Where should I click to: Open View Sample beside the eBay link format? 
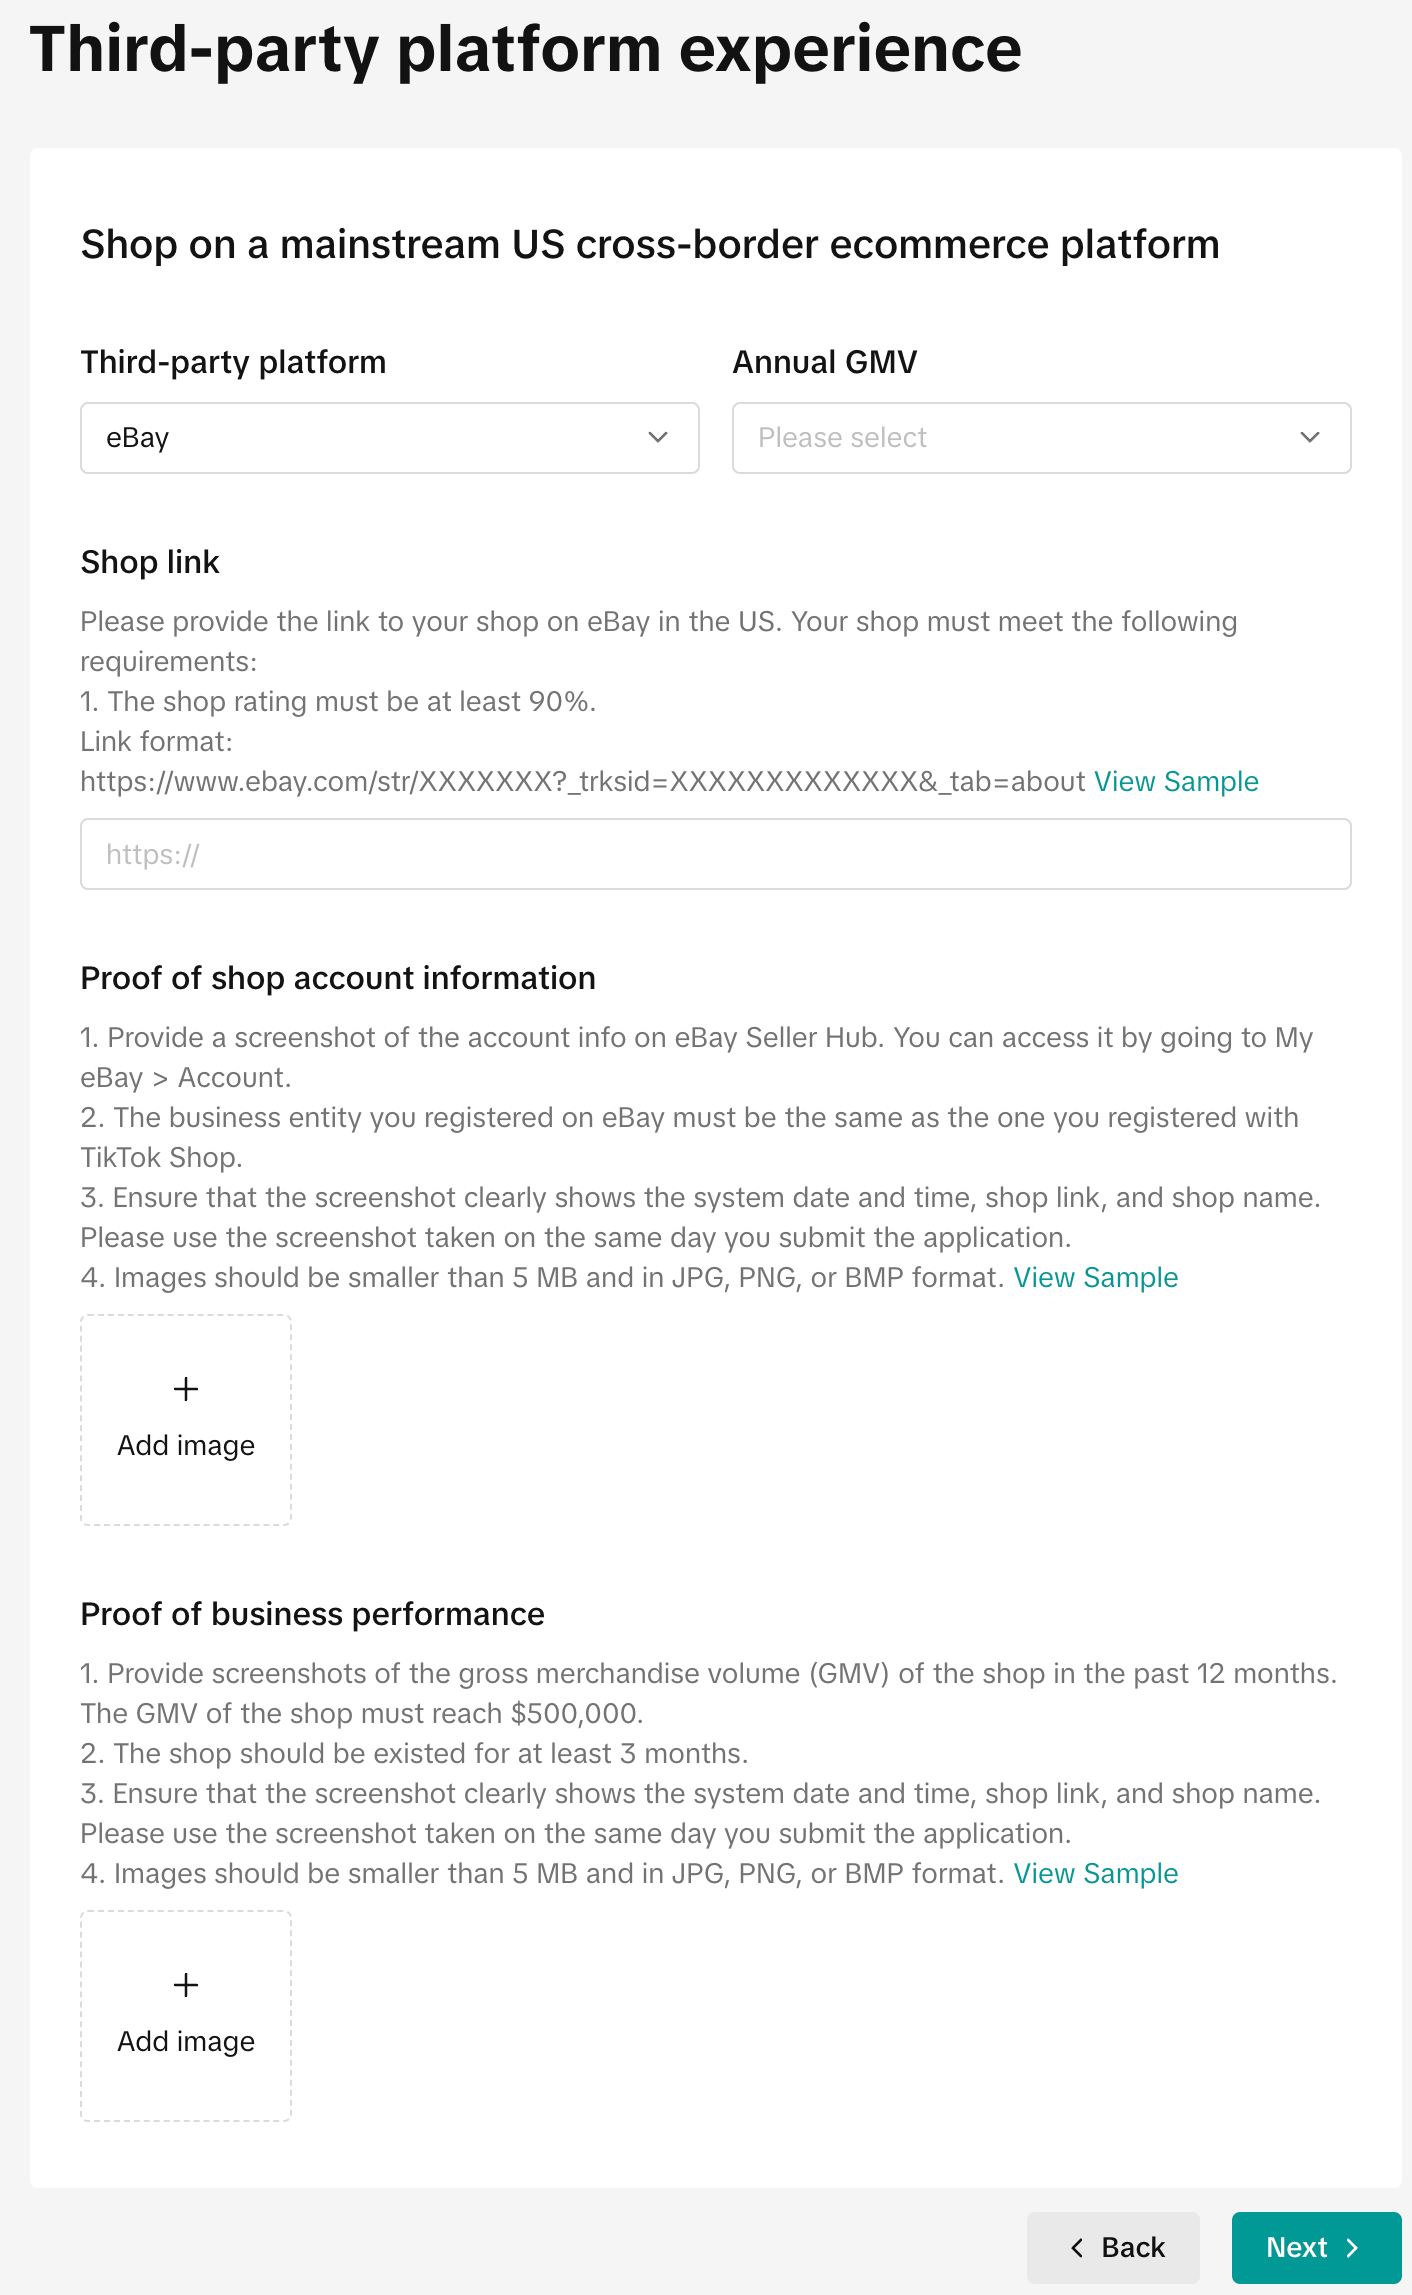coord(1176,781)
